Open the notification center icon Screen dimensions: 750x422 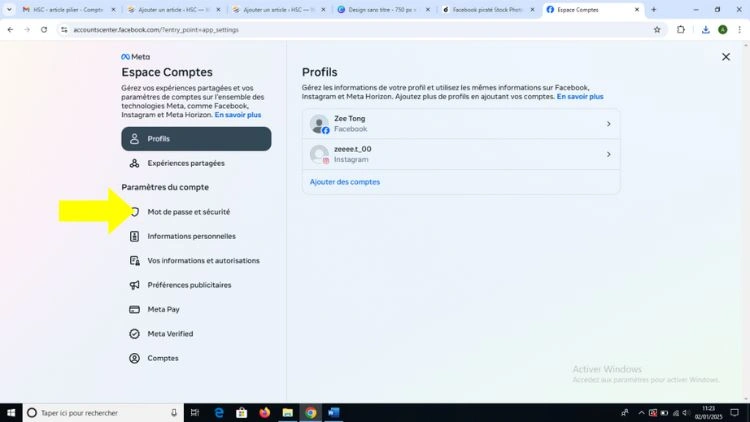point(734,412)
